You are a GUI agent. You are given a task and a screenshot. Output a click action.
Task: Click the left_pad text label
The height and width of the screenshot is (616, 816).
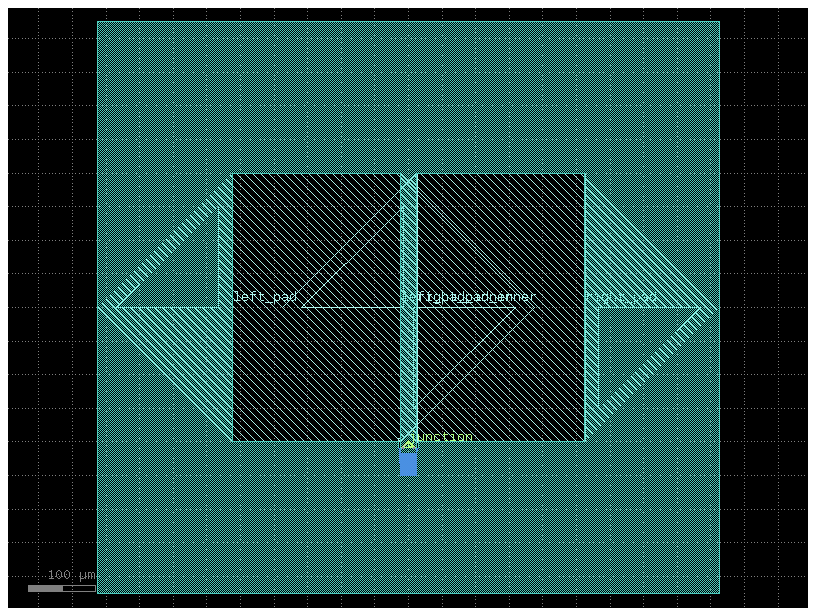coord(265,297)
